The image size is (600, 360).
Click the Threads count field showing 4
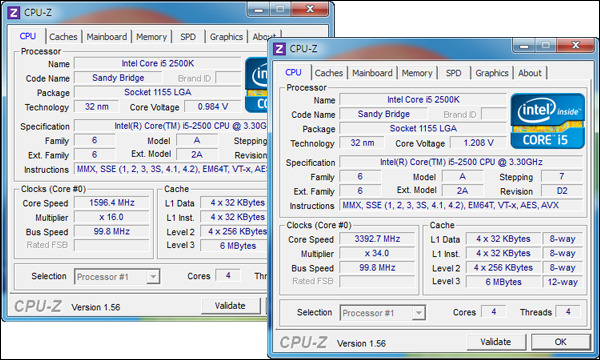568,312
